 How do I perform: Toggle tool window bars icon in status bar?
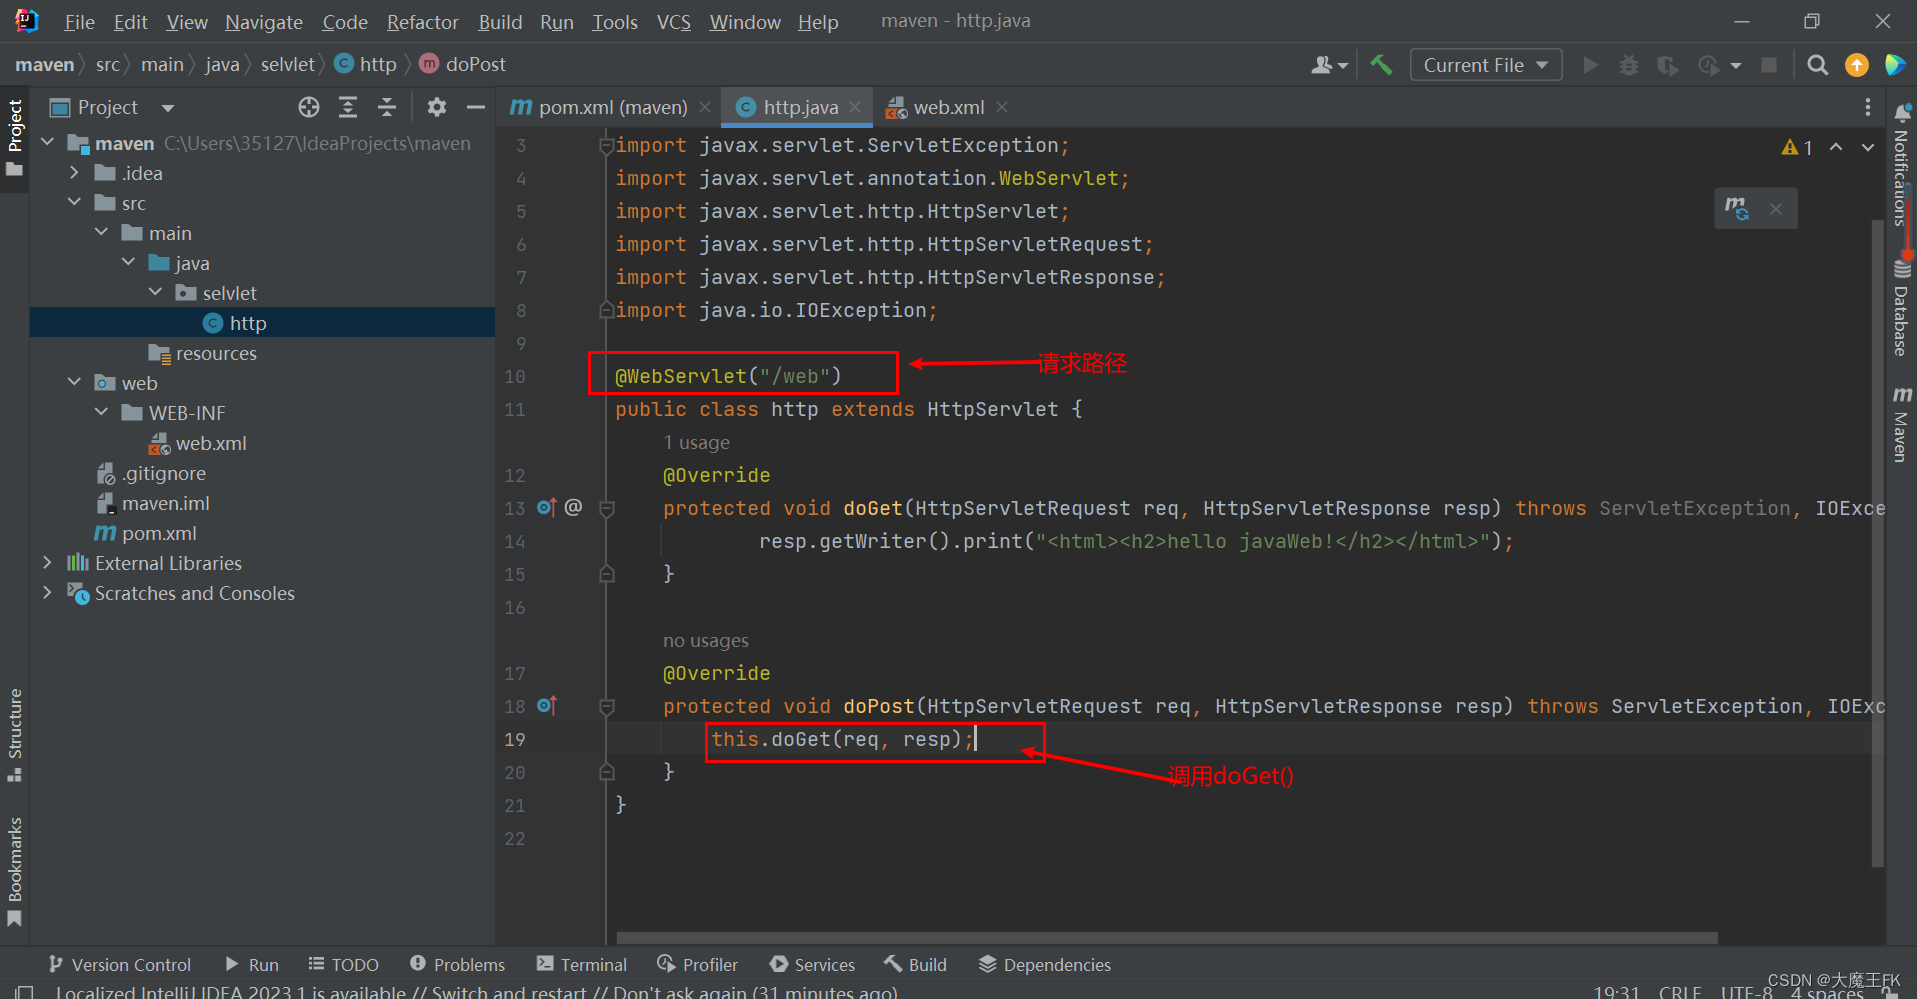(25, 992)
